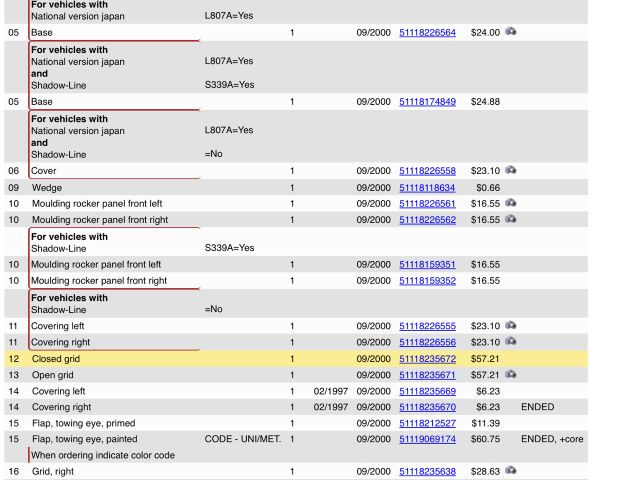This screenshot has width=640, height=480.
Task: Click camera icon for part 51118226561
Action: [511, 203]
